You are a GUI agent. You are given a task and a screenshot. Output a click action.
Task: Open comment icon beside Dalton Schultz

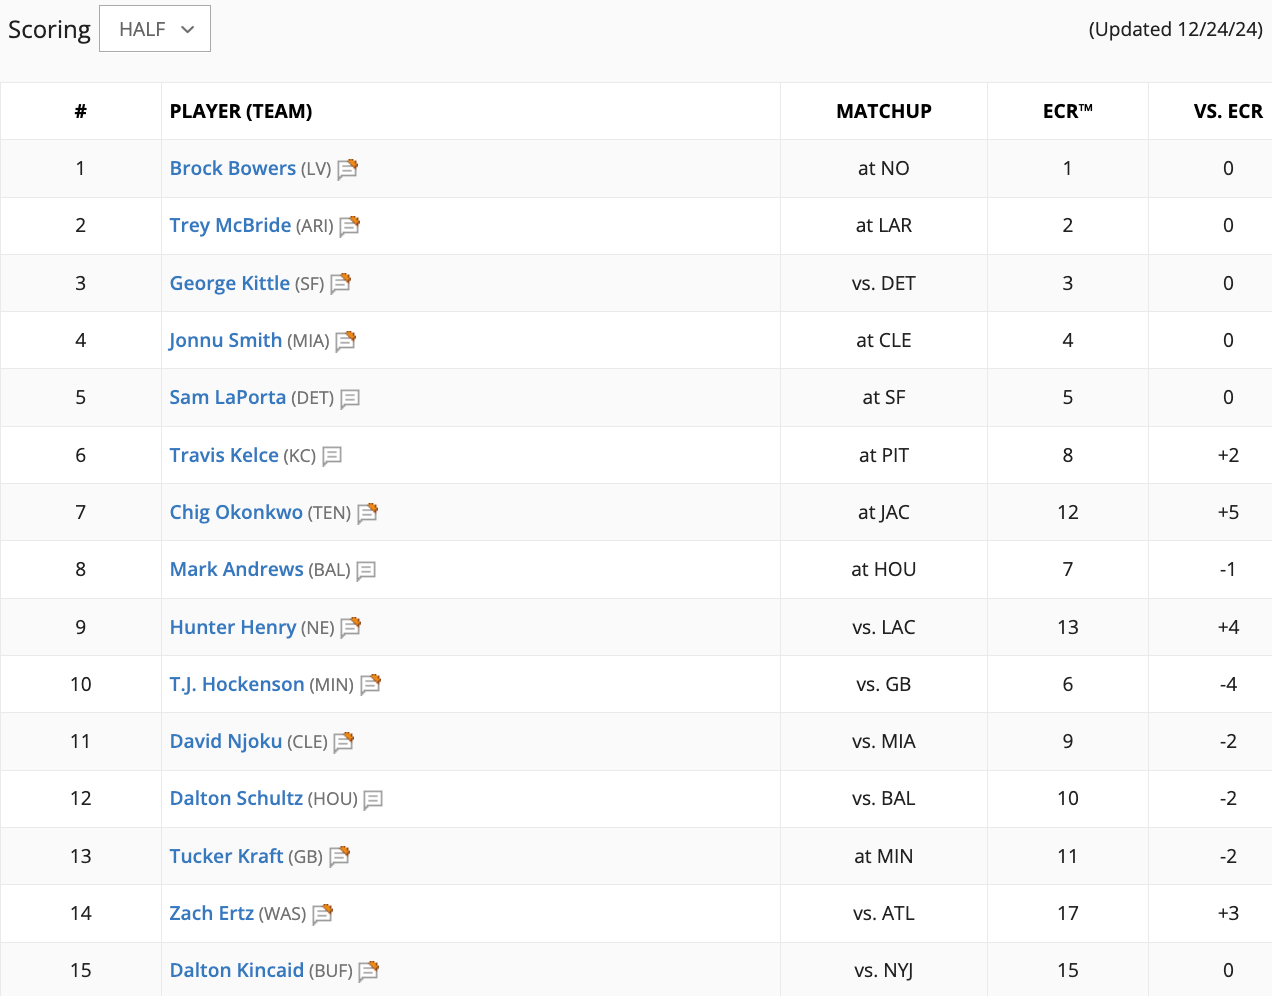[x=373, y=799]
